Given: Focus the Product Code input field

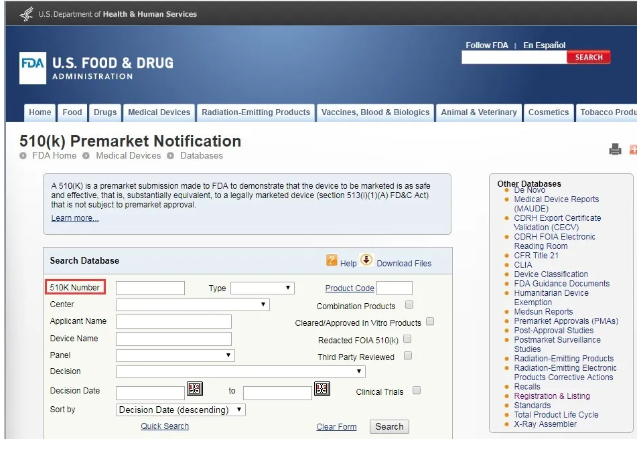Looking at the screenshot, I should click(394, 288).
